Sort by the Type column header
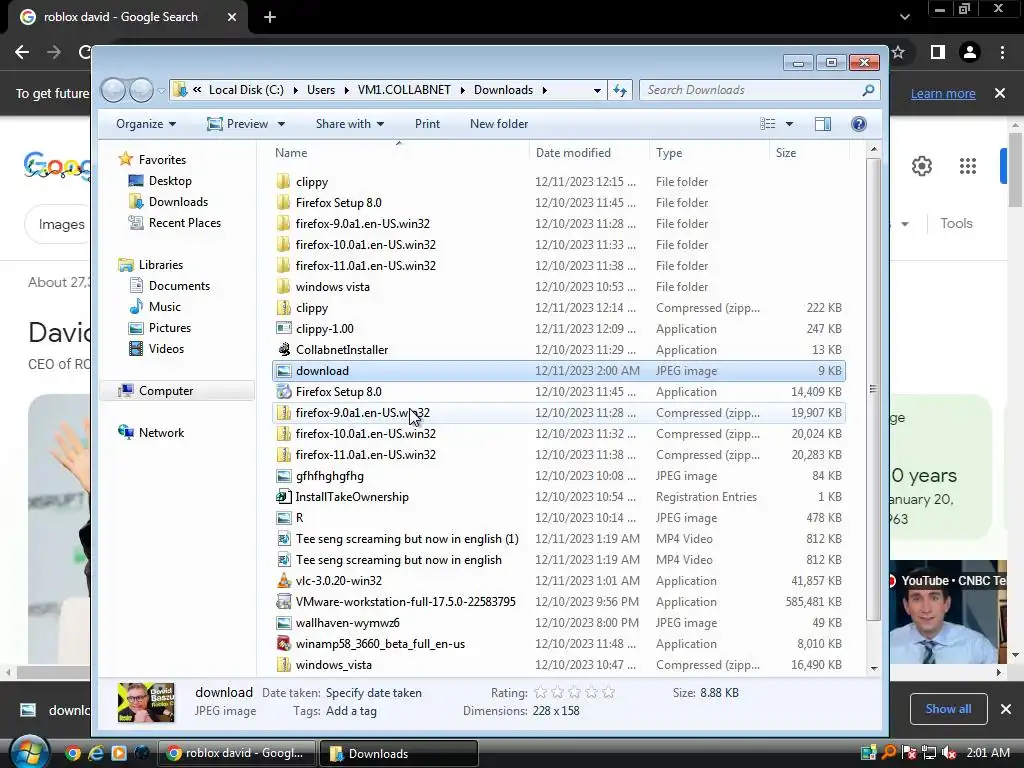Screen dimensions: 1024x768 (x=709, y=153)
